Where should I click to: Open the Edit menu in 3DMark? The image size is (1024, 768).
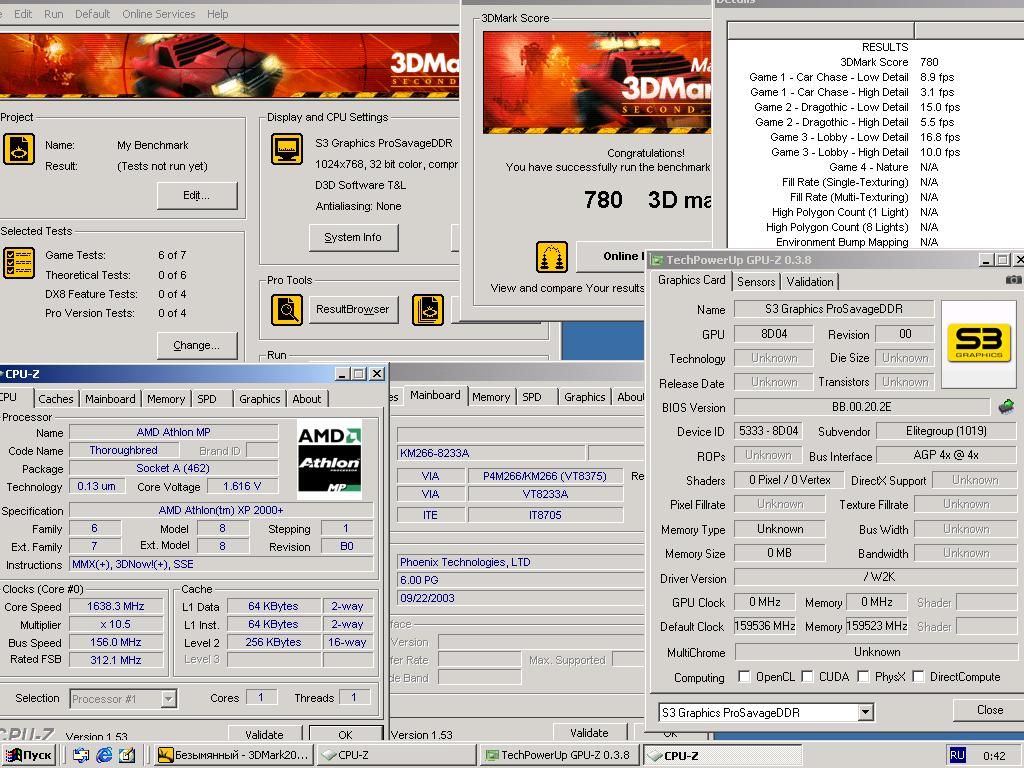[x=23, y=14]
